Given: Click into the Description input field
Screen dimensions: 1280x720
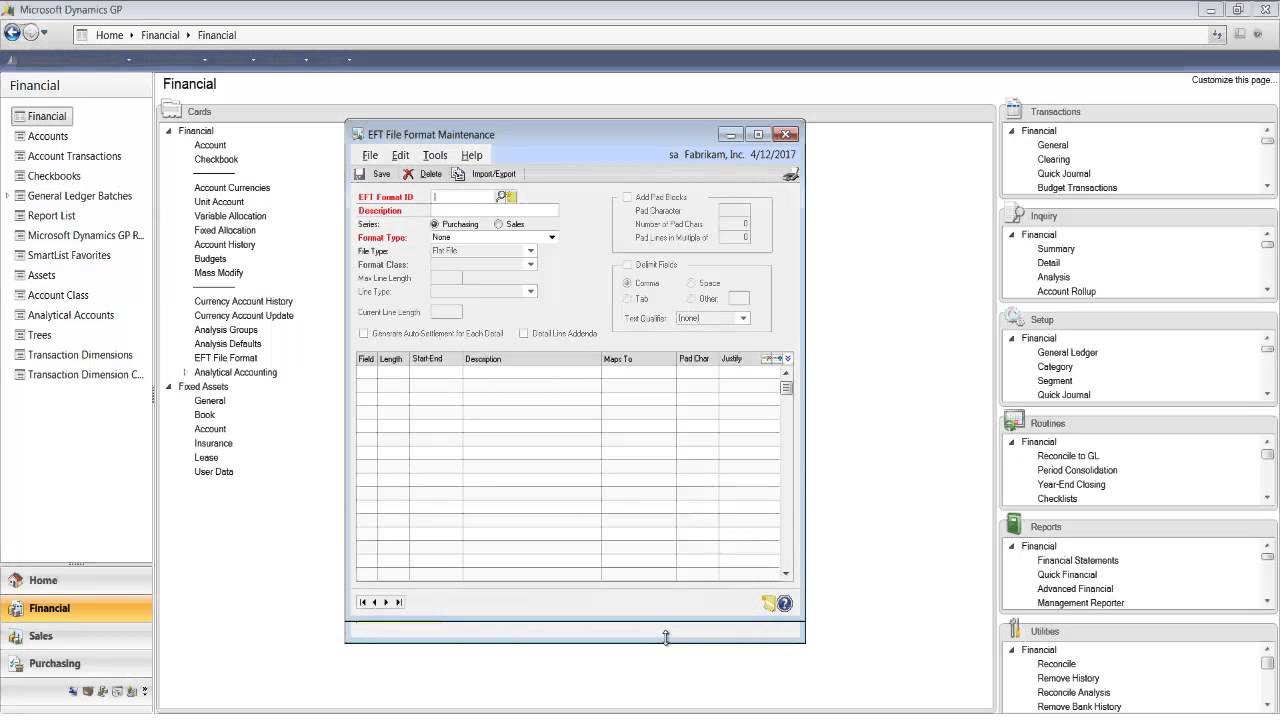Looking at the screenshot, I should point(494,211).
